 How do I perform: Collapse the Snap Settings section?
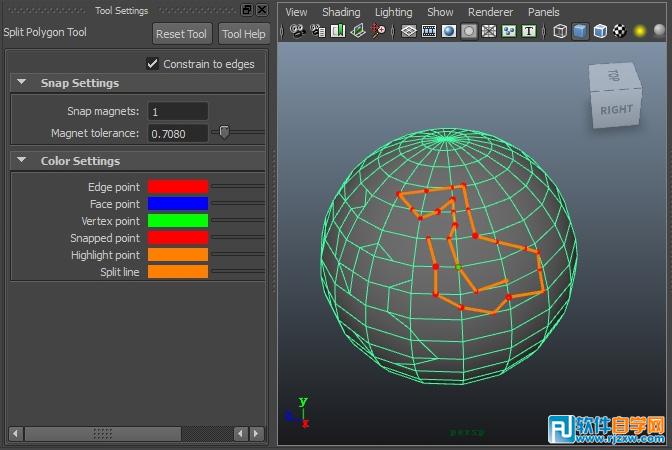[22, 83]
